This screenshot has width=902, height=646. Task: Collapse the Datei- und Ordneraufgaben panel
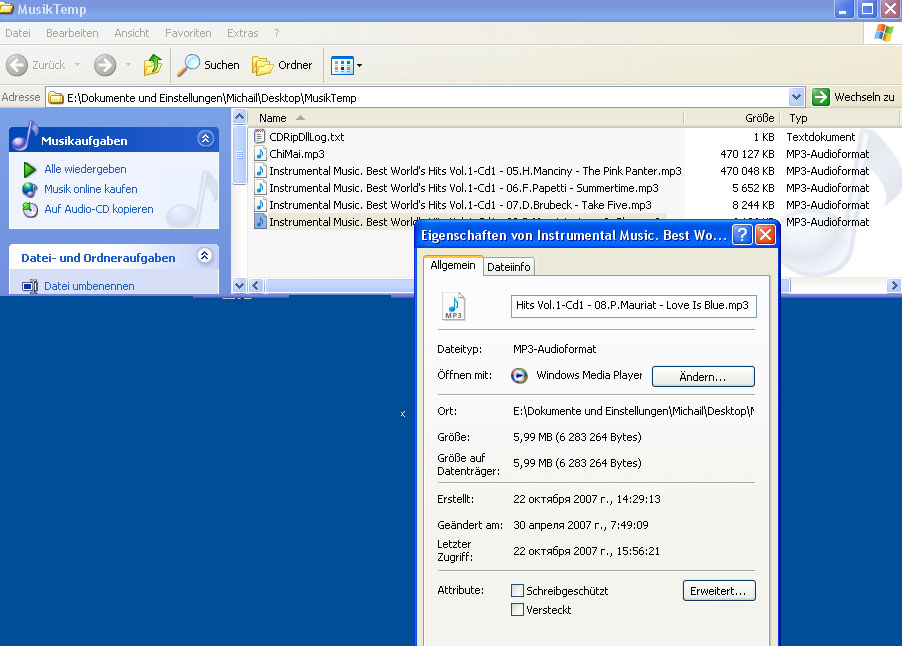pos(205,256)
